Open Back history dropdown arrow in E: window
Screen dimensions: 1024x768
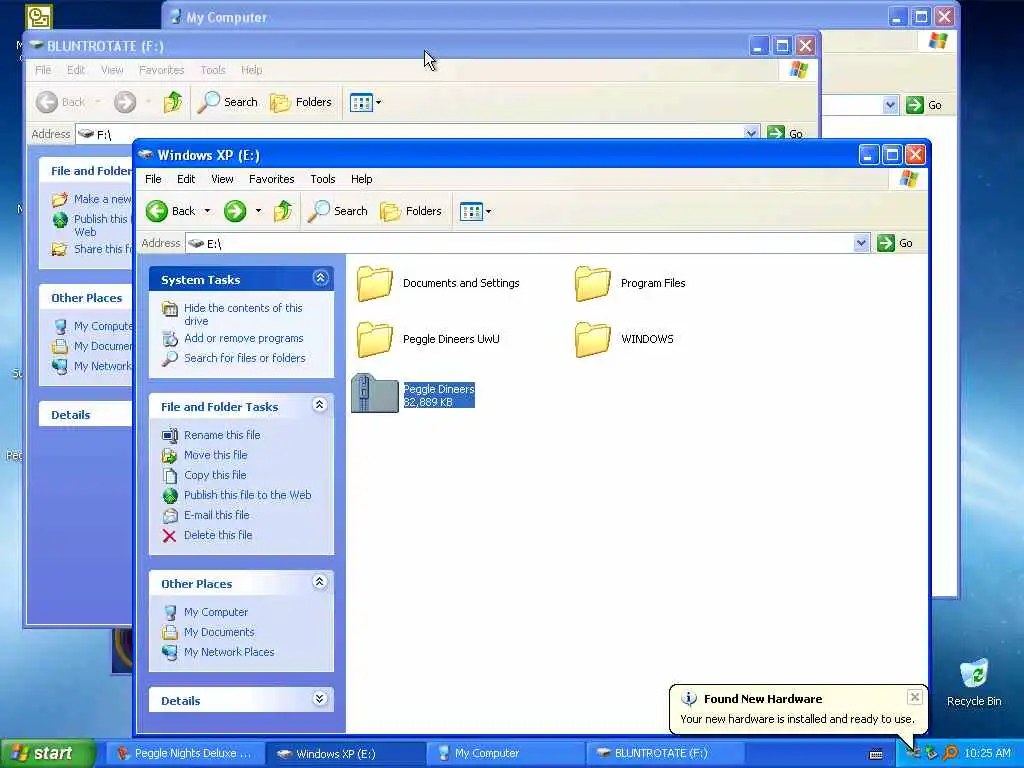pos(208,211)
